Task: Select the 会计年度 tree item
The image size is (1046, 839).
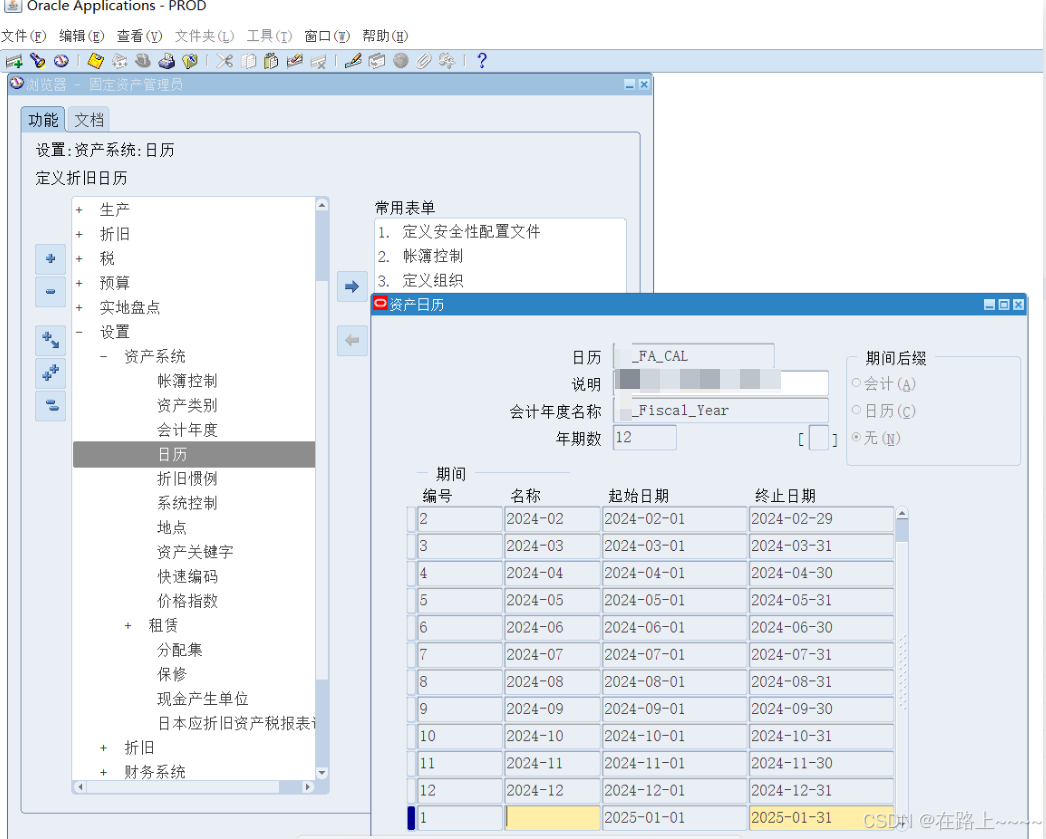Action: [x=187, y=430]
